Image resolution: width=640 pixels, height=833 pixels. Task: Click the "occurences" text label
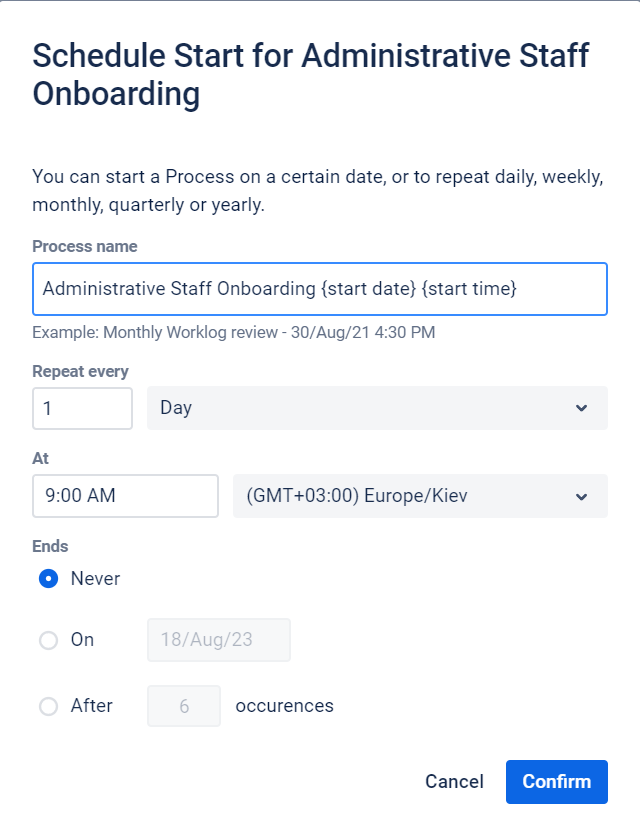(285, 706)
